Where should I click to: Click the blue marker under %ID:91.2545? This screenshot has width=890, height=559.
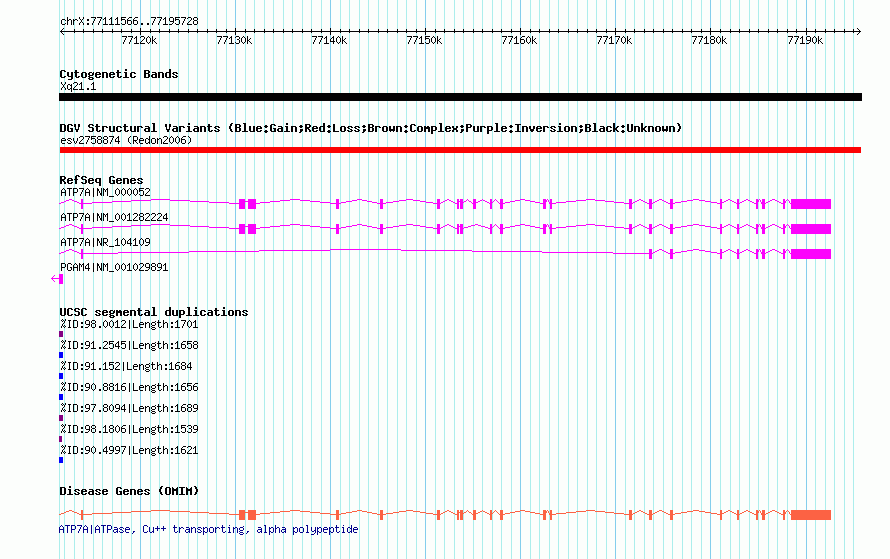pyautogui.click(x=61, y=355)
